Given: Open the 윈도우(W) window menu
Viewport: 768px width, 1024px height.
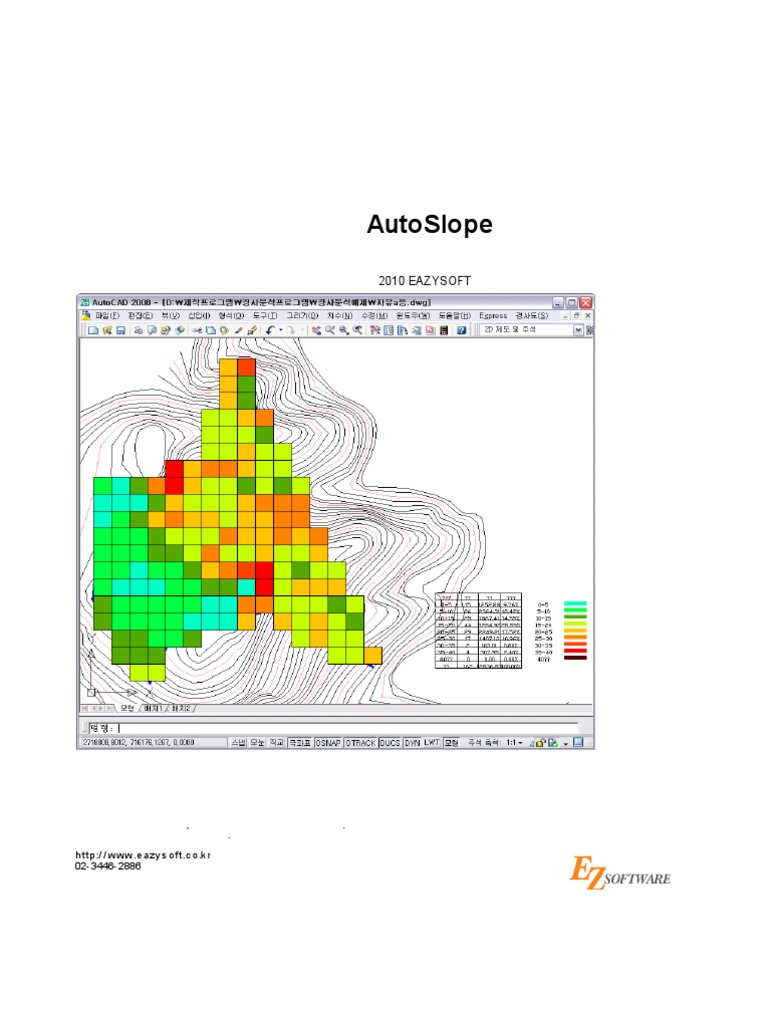Looking at the screenshot, I should pos(413,315).
